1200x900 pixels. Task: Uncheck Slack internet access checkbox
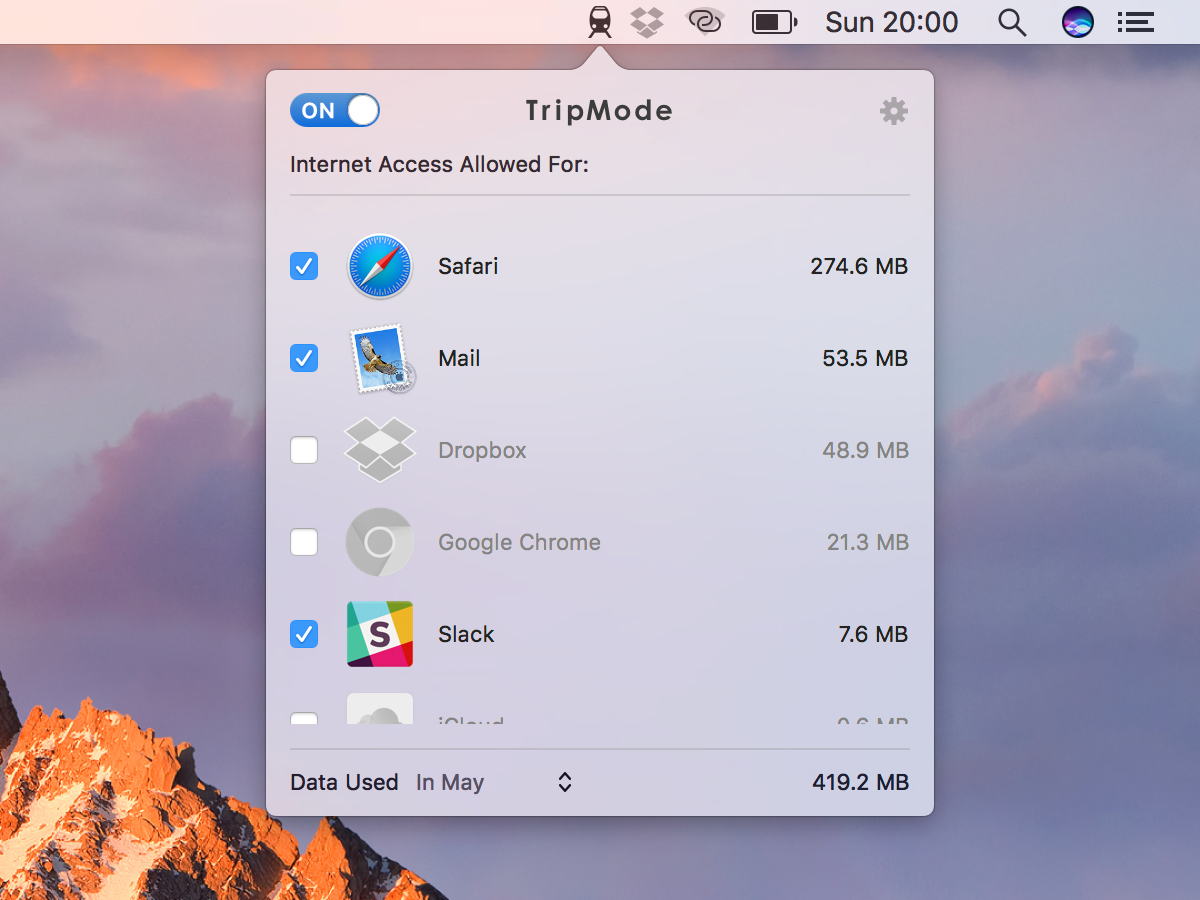304,634
